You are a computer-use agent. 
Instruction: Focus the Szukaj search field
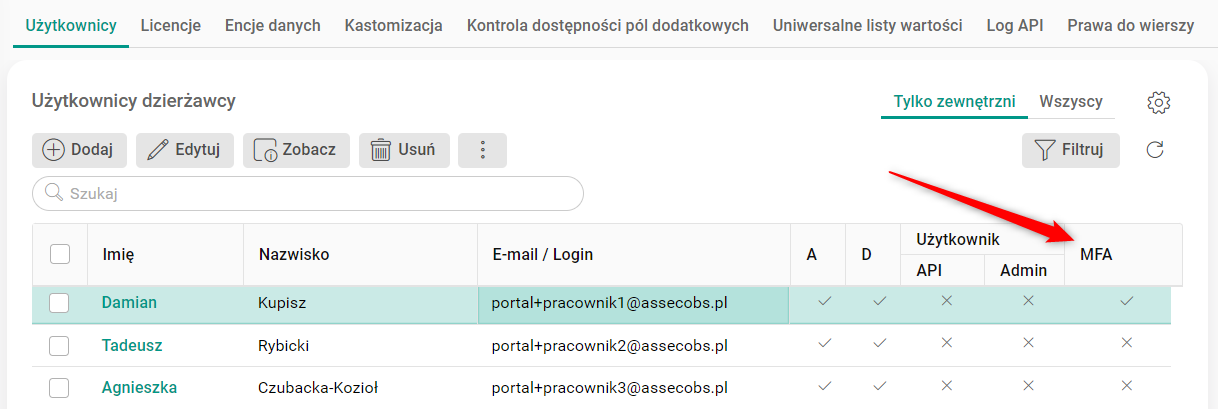pos(308,194)
